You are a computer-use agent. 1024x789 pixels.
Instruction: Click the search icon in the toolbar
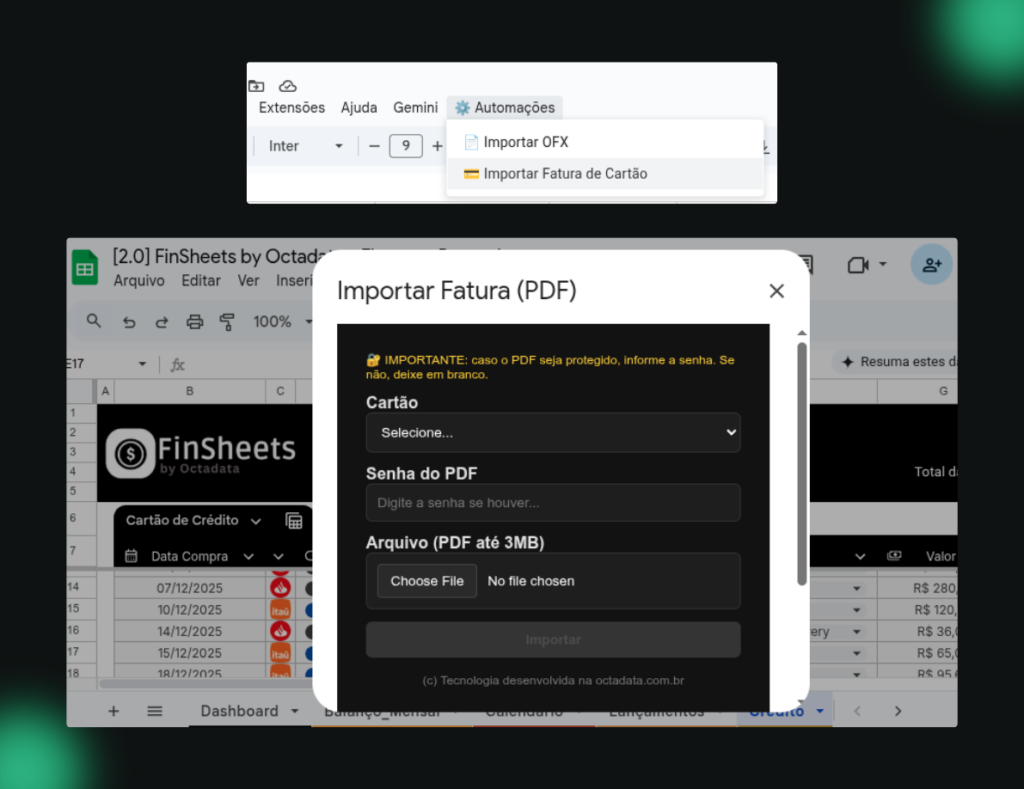[x=93, y=321]
